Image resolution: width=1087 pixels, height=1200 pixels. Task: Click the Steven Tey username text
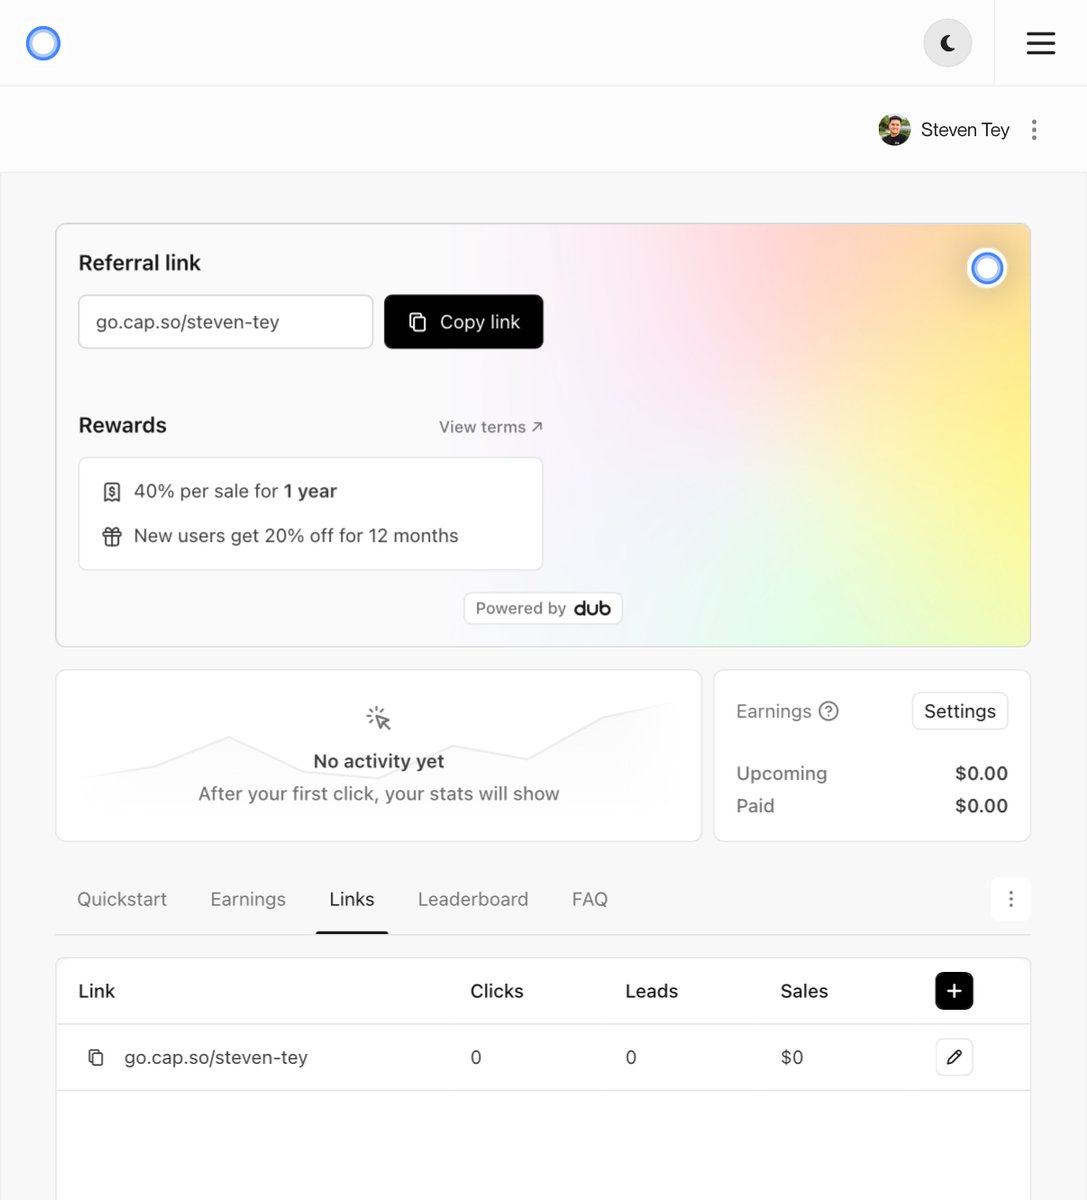pyautogui.click(x=965, y=130)
